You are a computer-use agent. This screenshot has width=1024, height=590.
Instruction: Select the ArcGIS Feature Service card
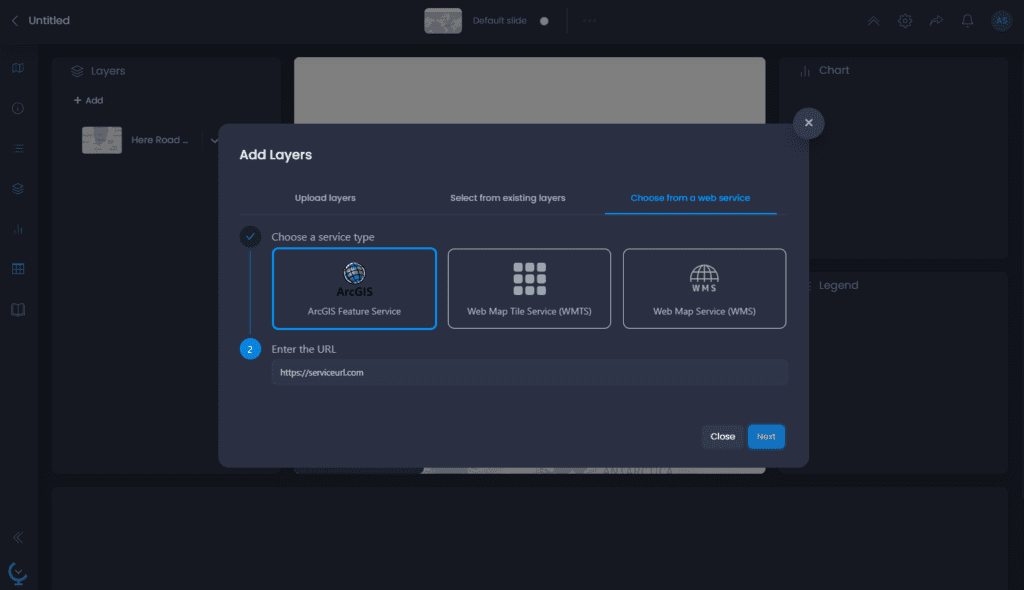tap(354, 288)
